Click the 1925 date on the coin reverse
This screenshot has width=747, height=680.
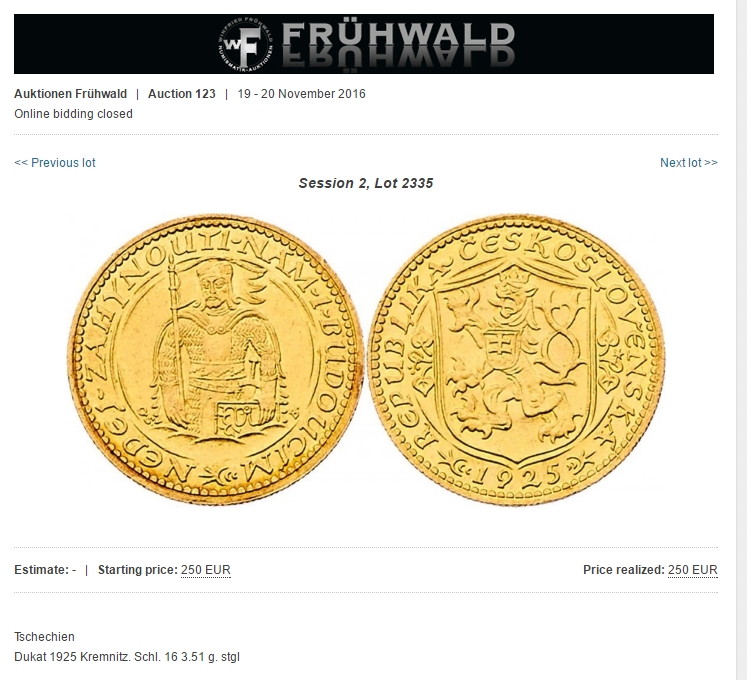coord(518,474)
